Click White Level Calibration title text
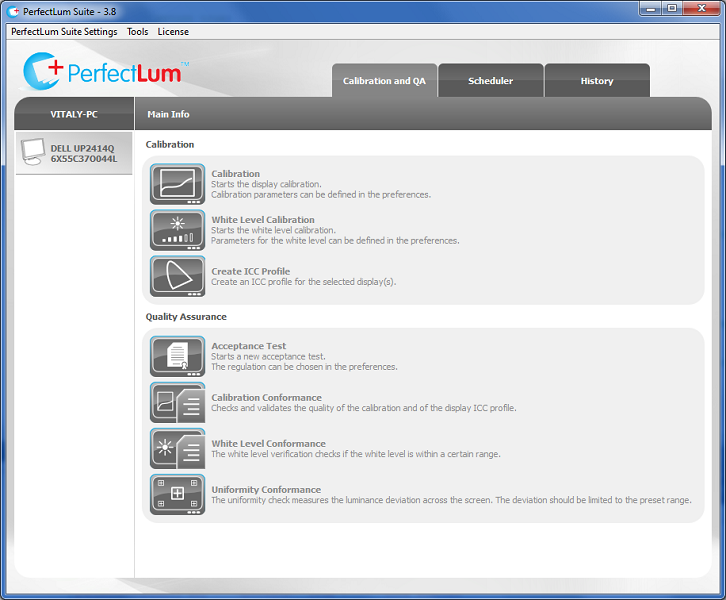Screen dimensions: 726x600 pyautogui.click(x=263, y=219)
